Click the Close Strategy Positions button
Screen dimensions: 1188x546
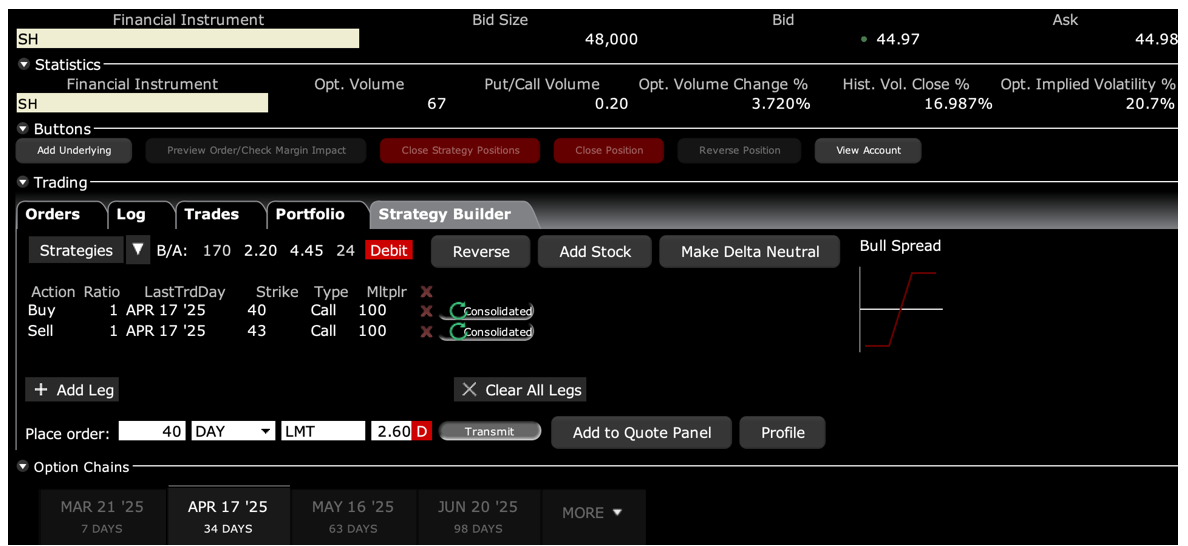461,151
